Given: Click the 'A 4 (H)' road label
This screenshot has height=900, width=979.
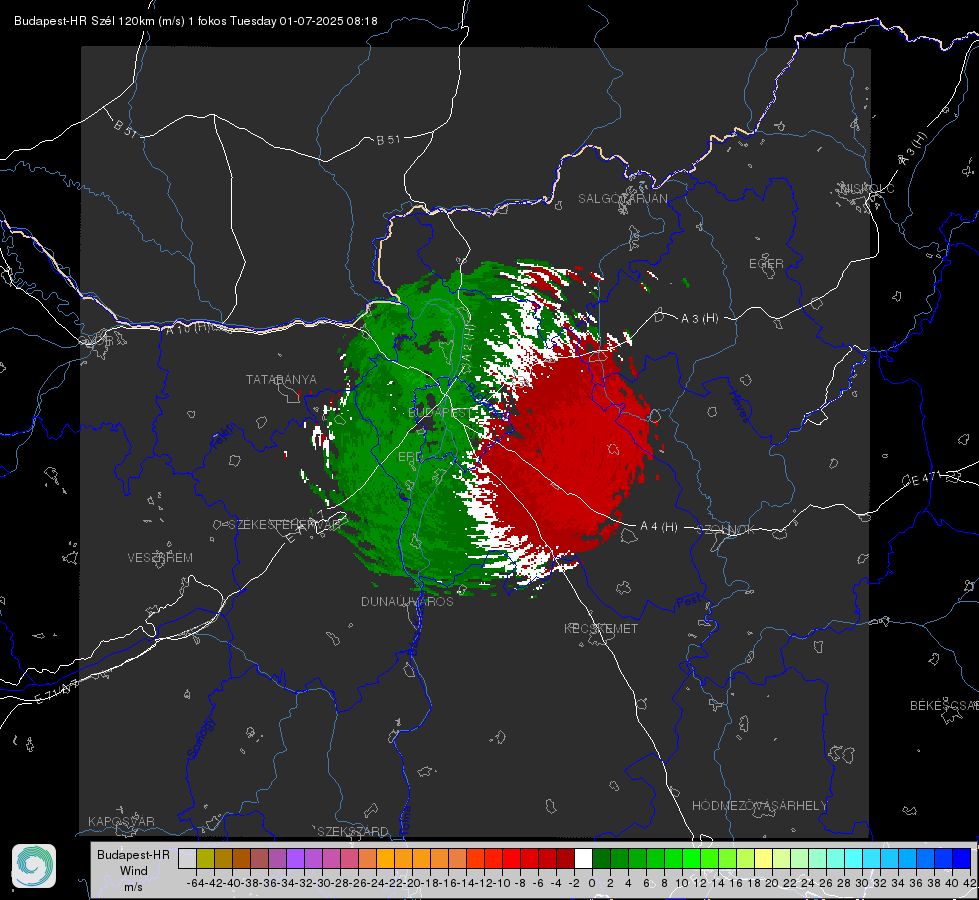Looking at the screenshot, I should tap(659, 527).
